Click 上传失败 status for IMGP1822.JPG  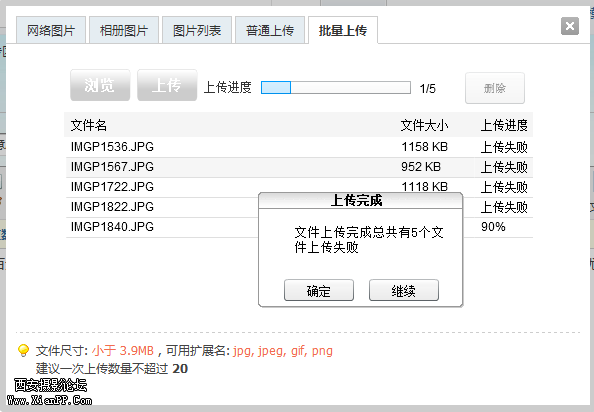click(504, 207)
